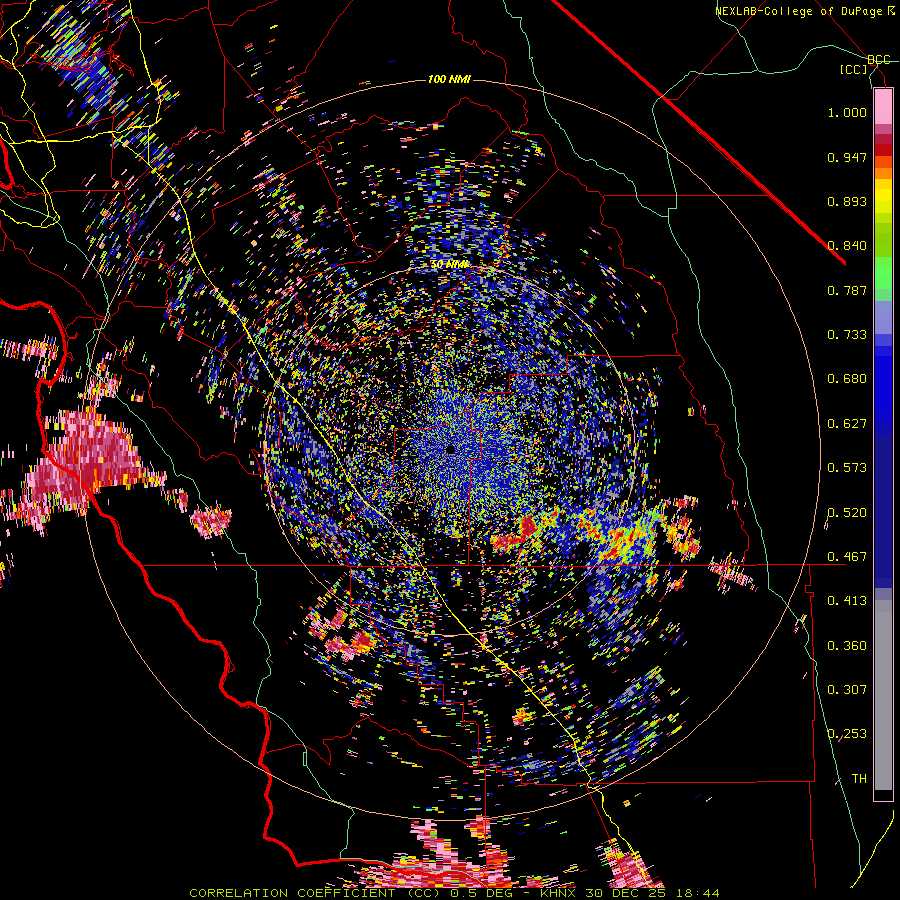The width and height of the screenshot is (900, 900).
Task: Click the 0.680 legend value
Action: click(x=847, y=379)
